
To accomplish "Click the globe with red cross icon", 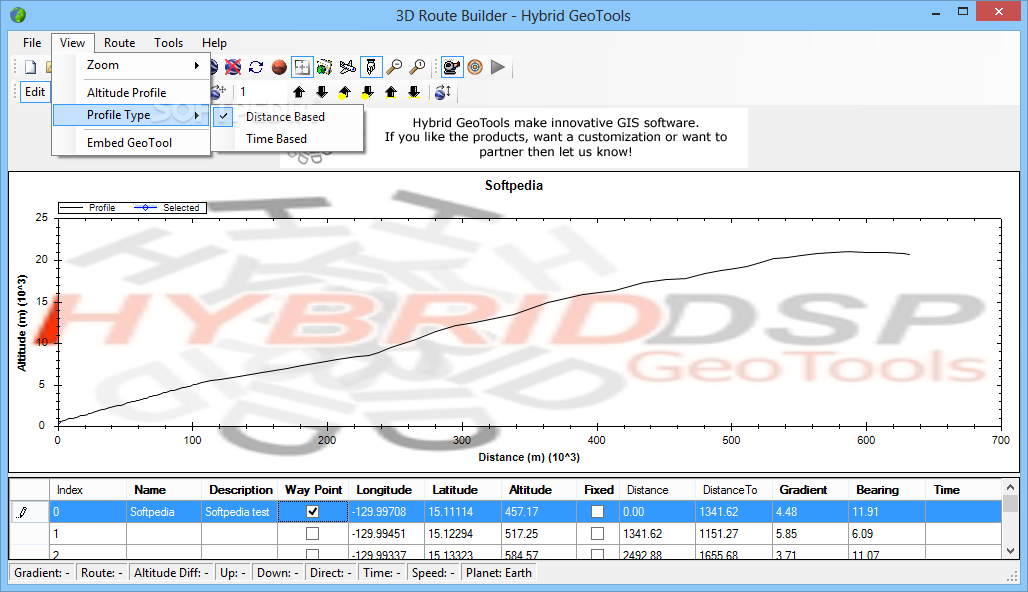I will (x=233, y=67).
